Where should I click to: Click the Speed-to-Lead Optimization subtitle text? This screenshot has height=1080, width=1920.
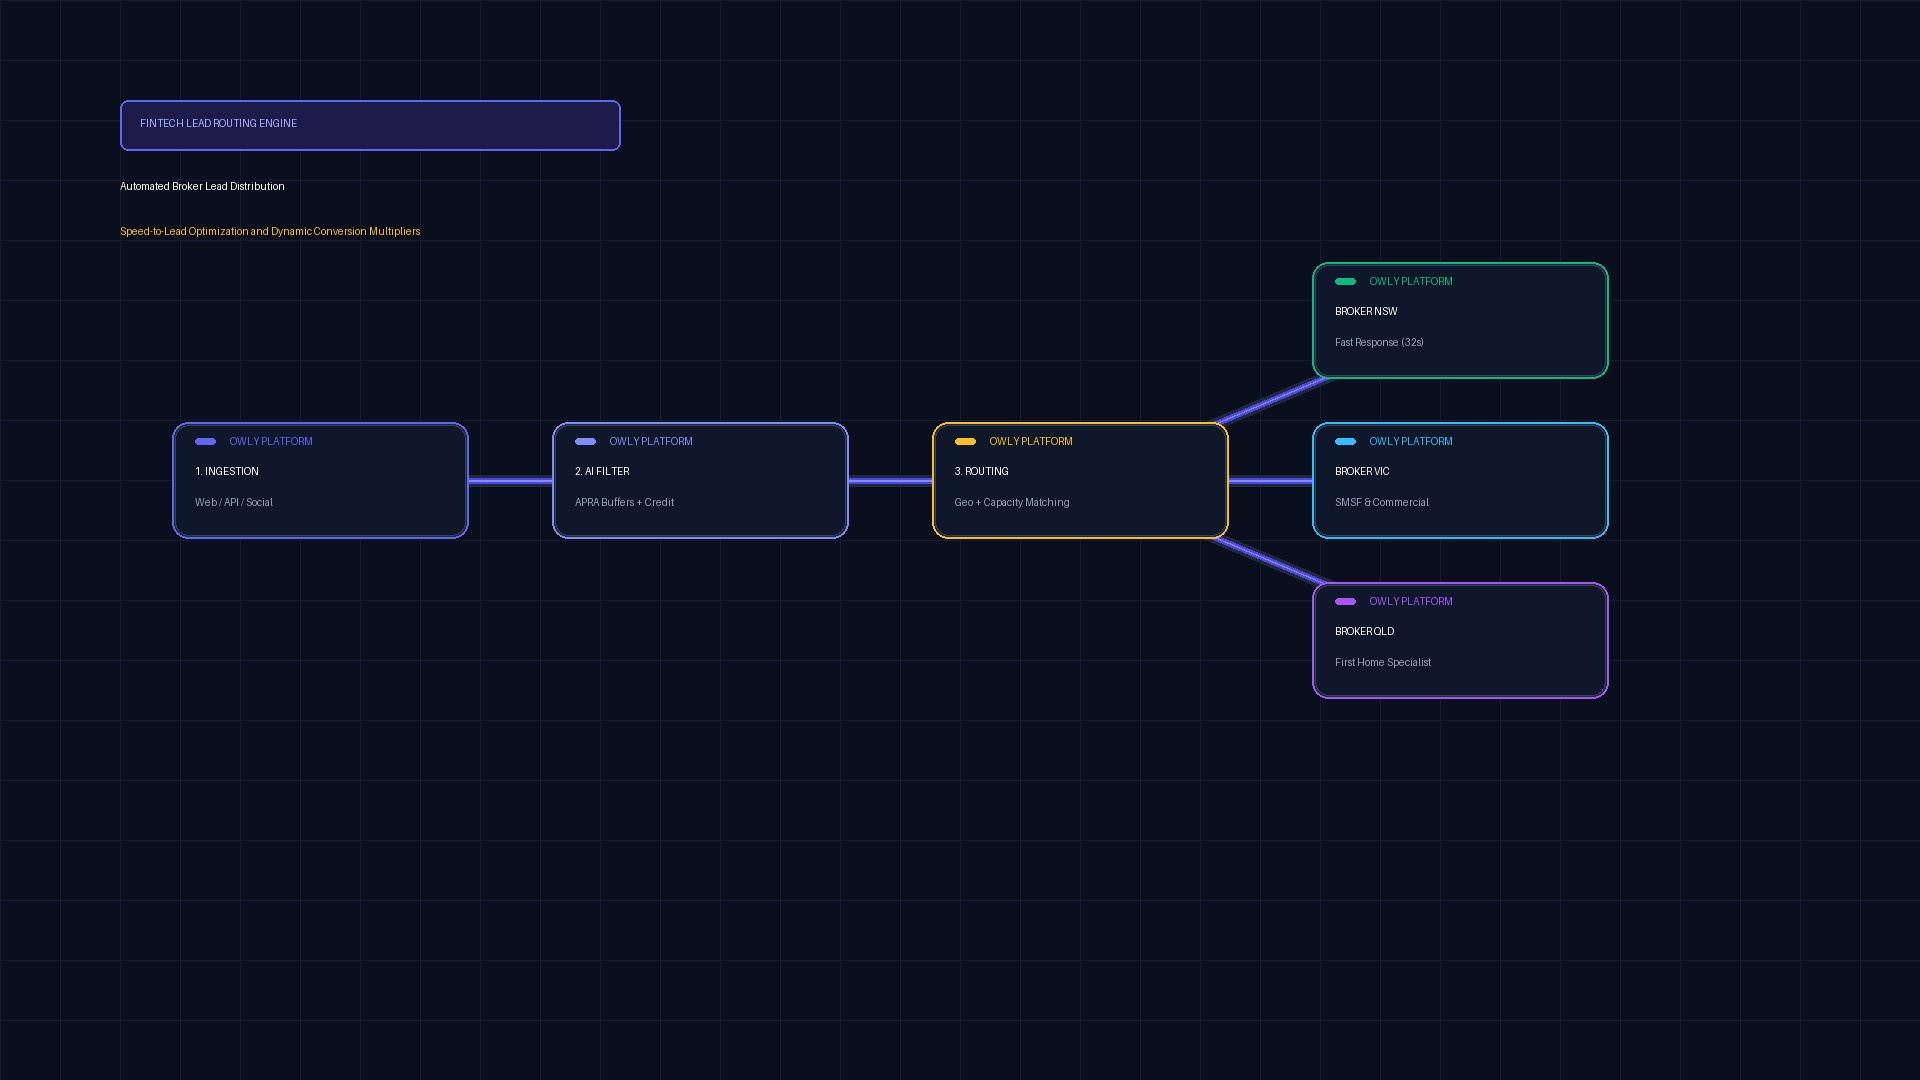tap(270, 231)
